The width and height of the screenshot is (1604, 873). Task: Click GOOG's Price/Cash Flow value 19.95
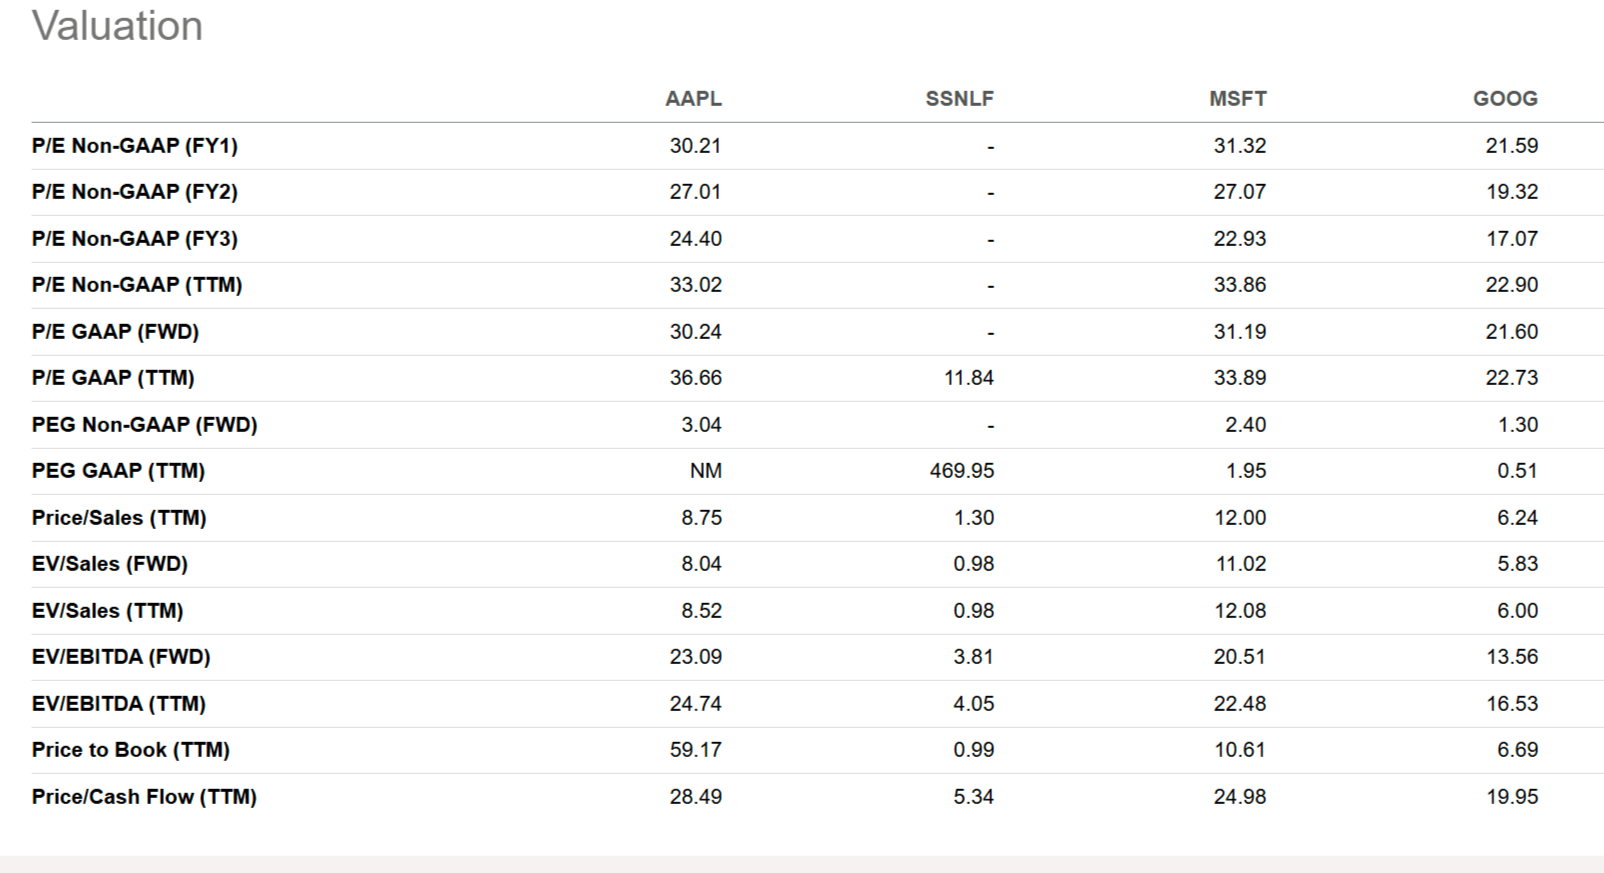pyautogui.click(x=1511, y=797)
